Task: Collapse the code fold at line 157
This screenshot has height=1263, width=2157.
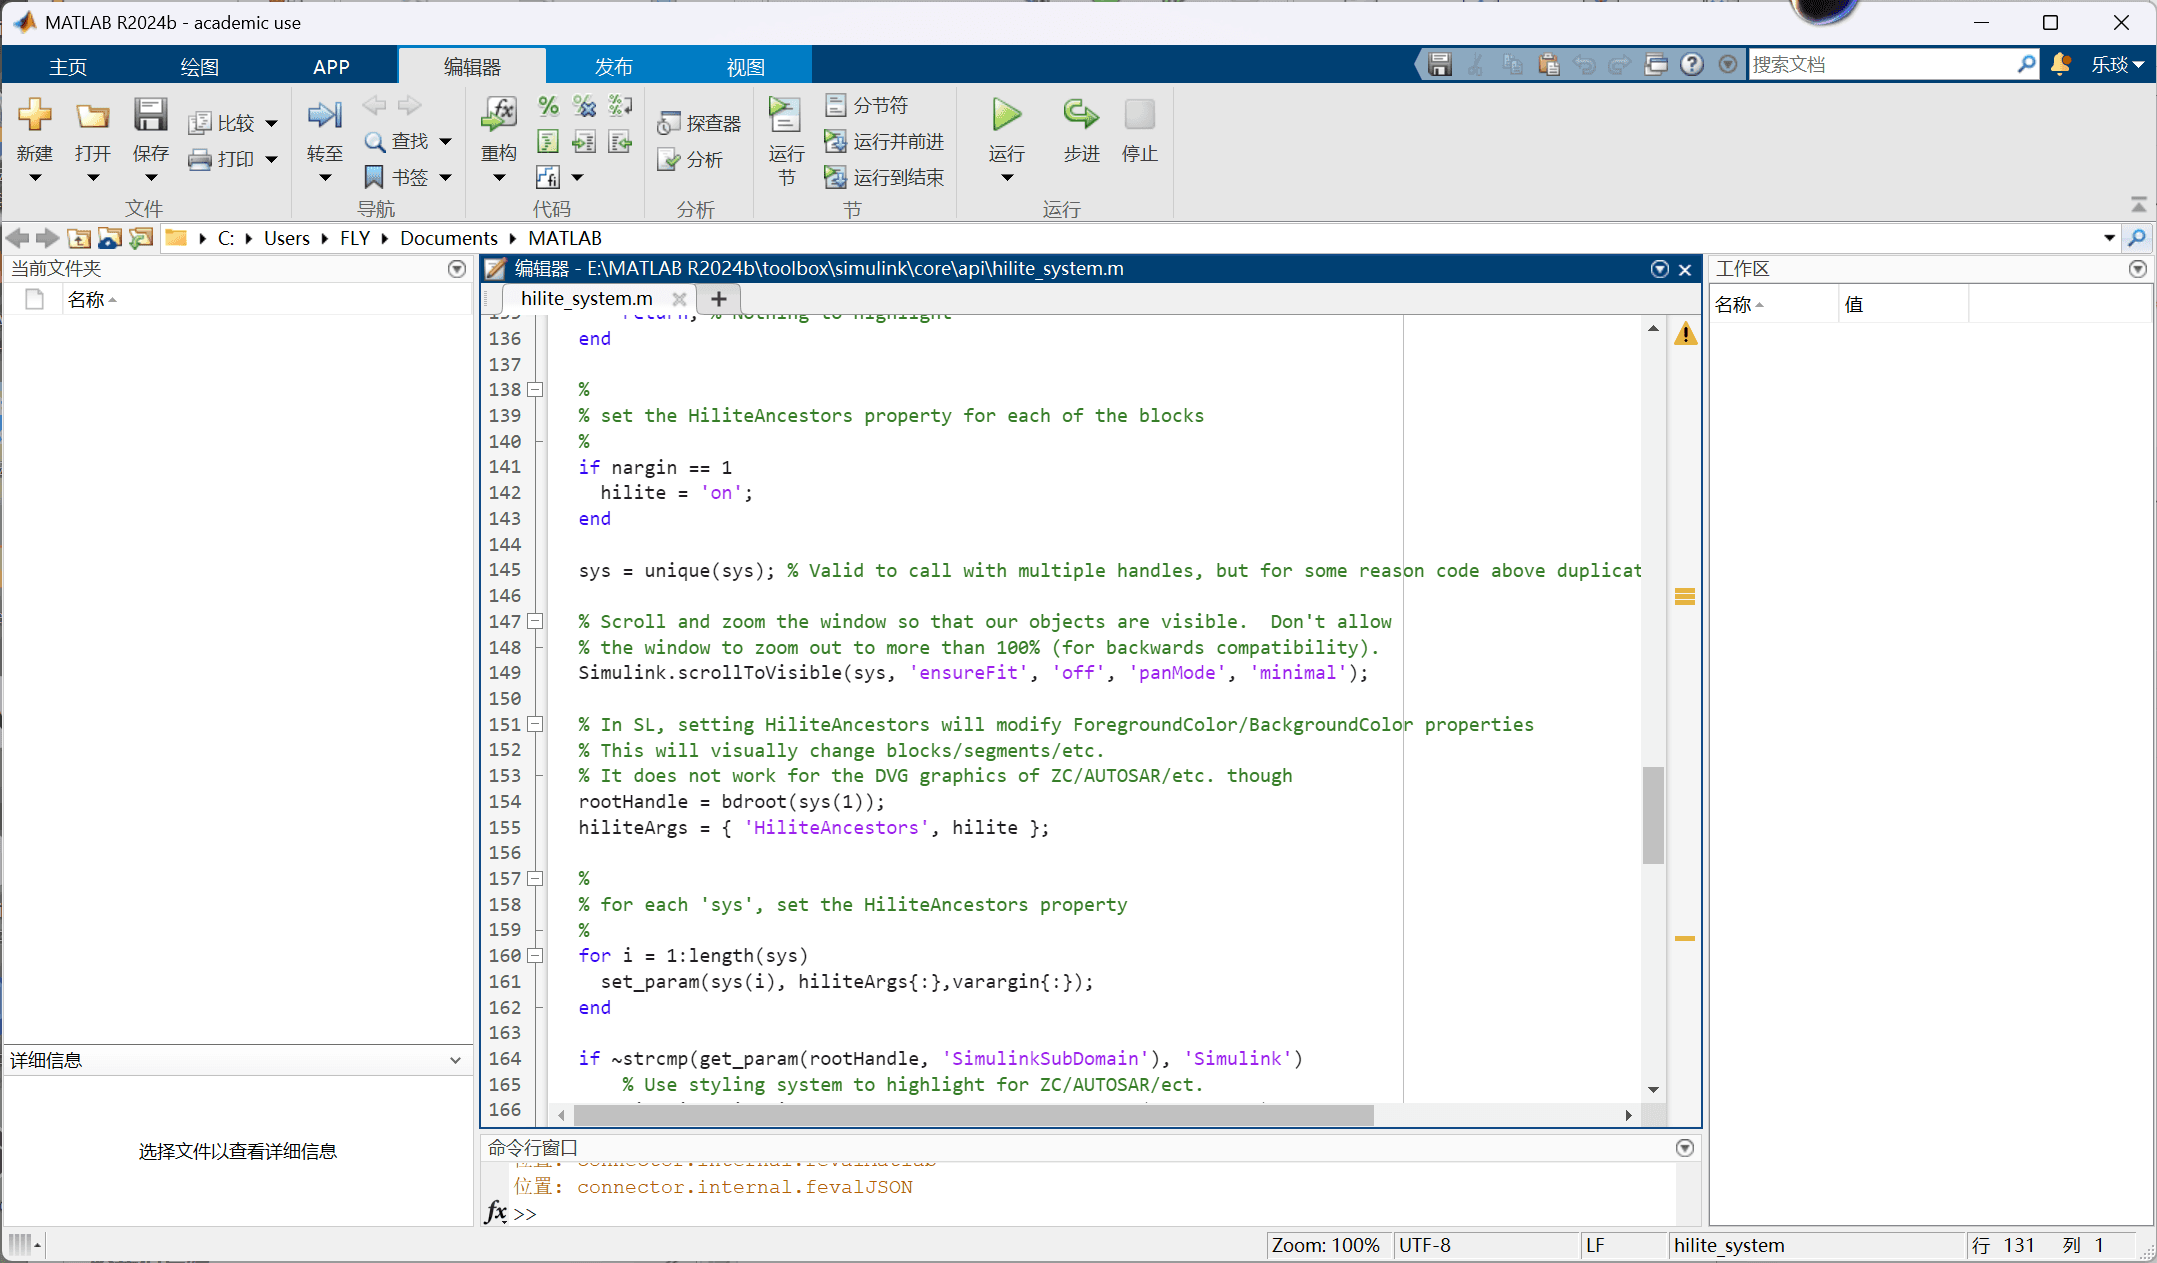Action: pos(536,878)
